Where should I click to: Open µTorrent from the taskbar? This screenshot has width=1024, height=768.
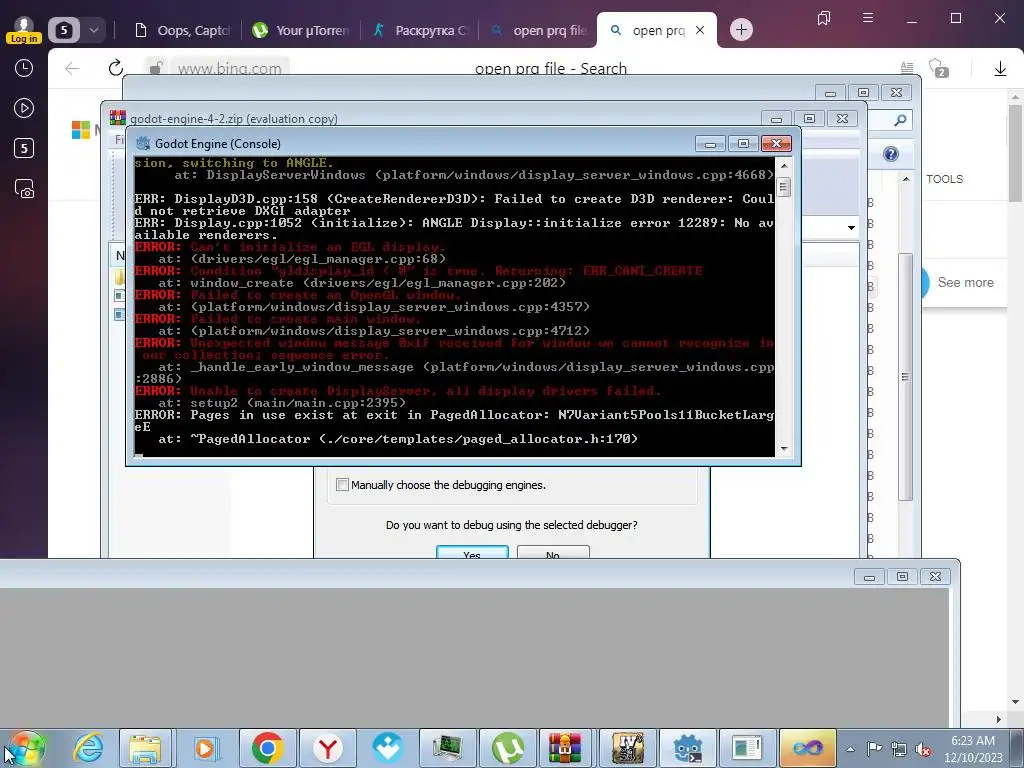coord(507,748)
